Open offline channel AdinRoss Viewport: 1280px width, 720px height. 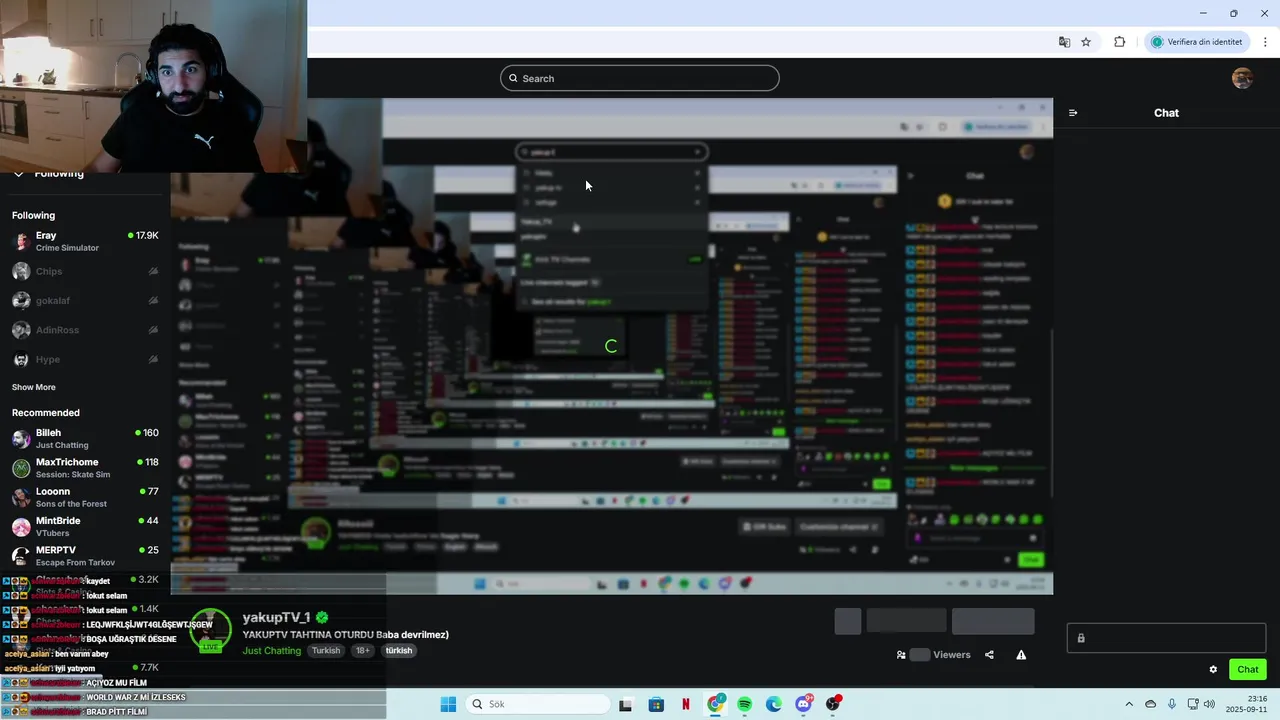coord(85,330)
